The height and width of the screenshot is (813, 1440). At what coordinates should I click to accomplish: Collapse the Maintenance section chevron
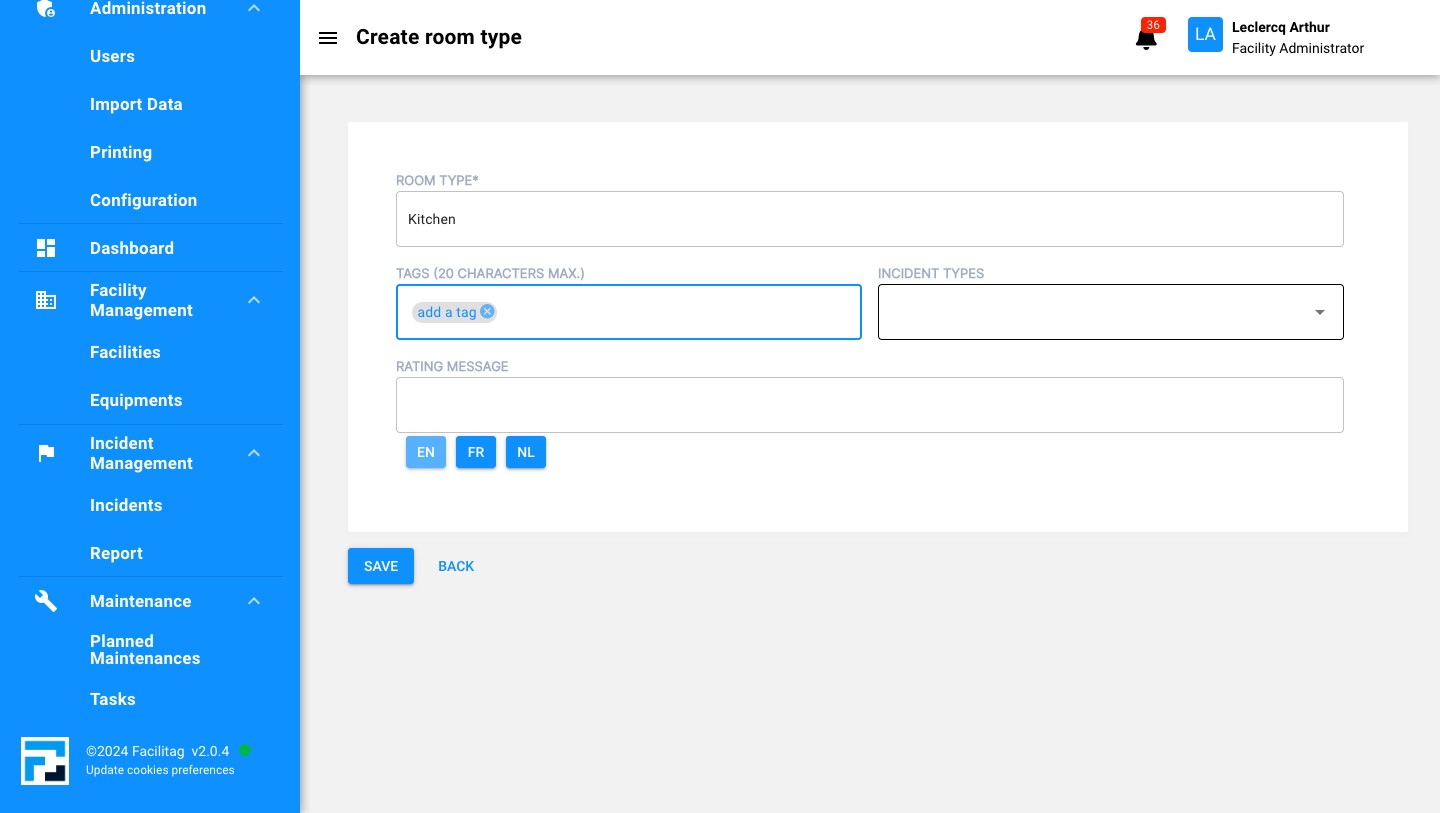pyautogui.click(x=254, y=601)
